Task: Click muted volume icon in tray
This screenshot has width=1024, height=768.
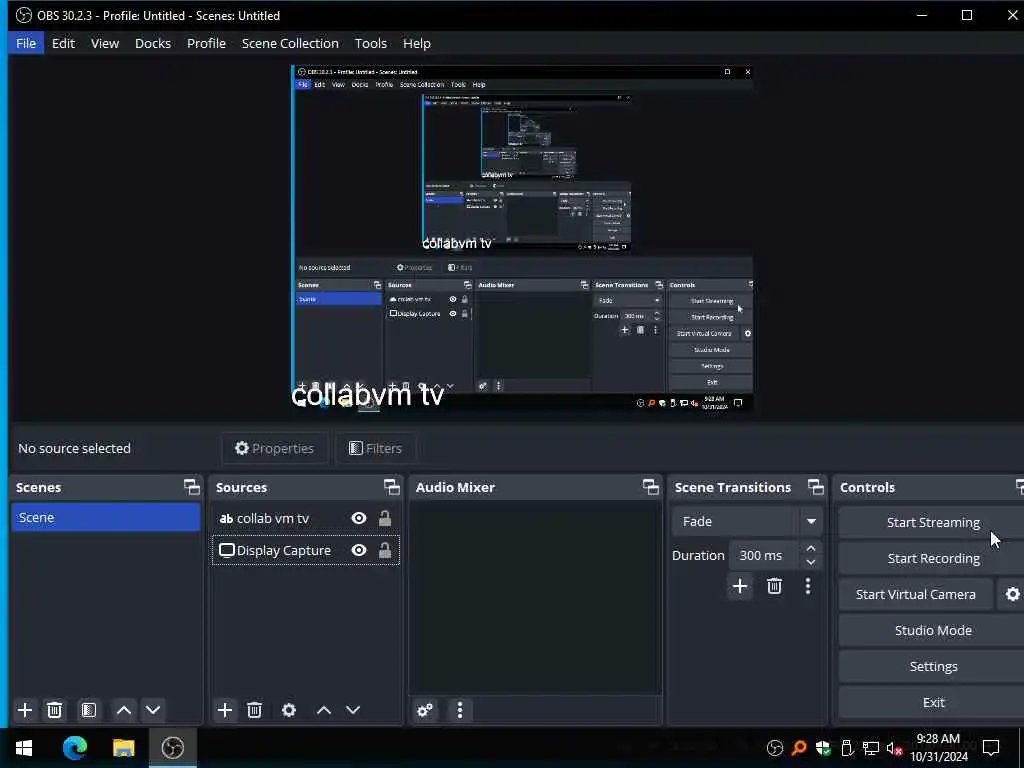Action: click(x=894, y=748)
